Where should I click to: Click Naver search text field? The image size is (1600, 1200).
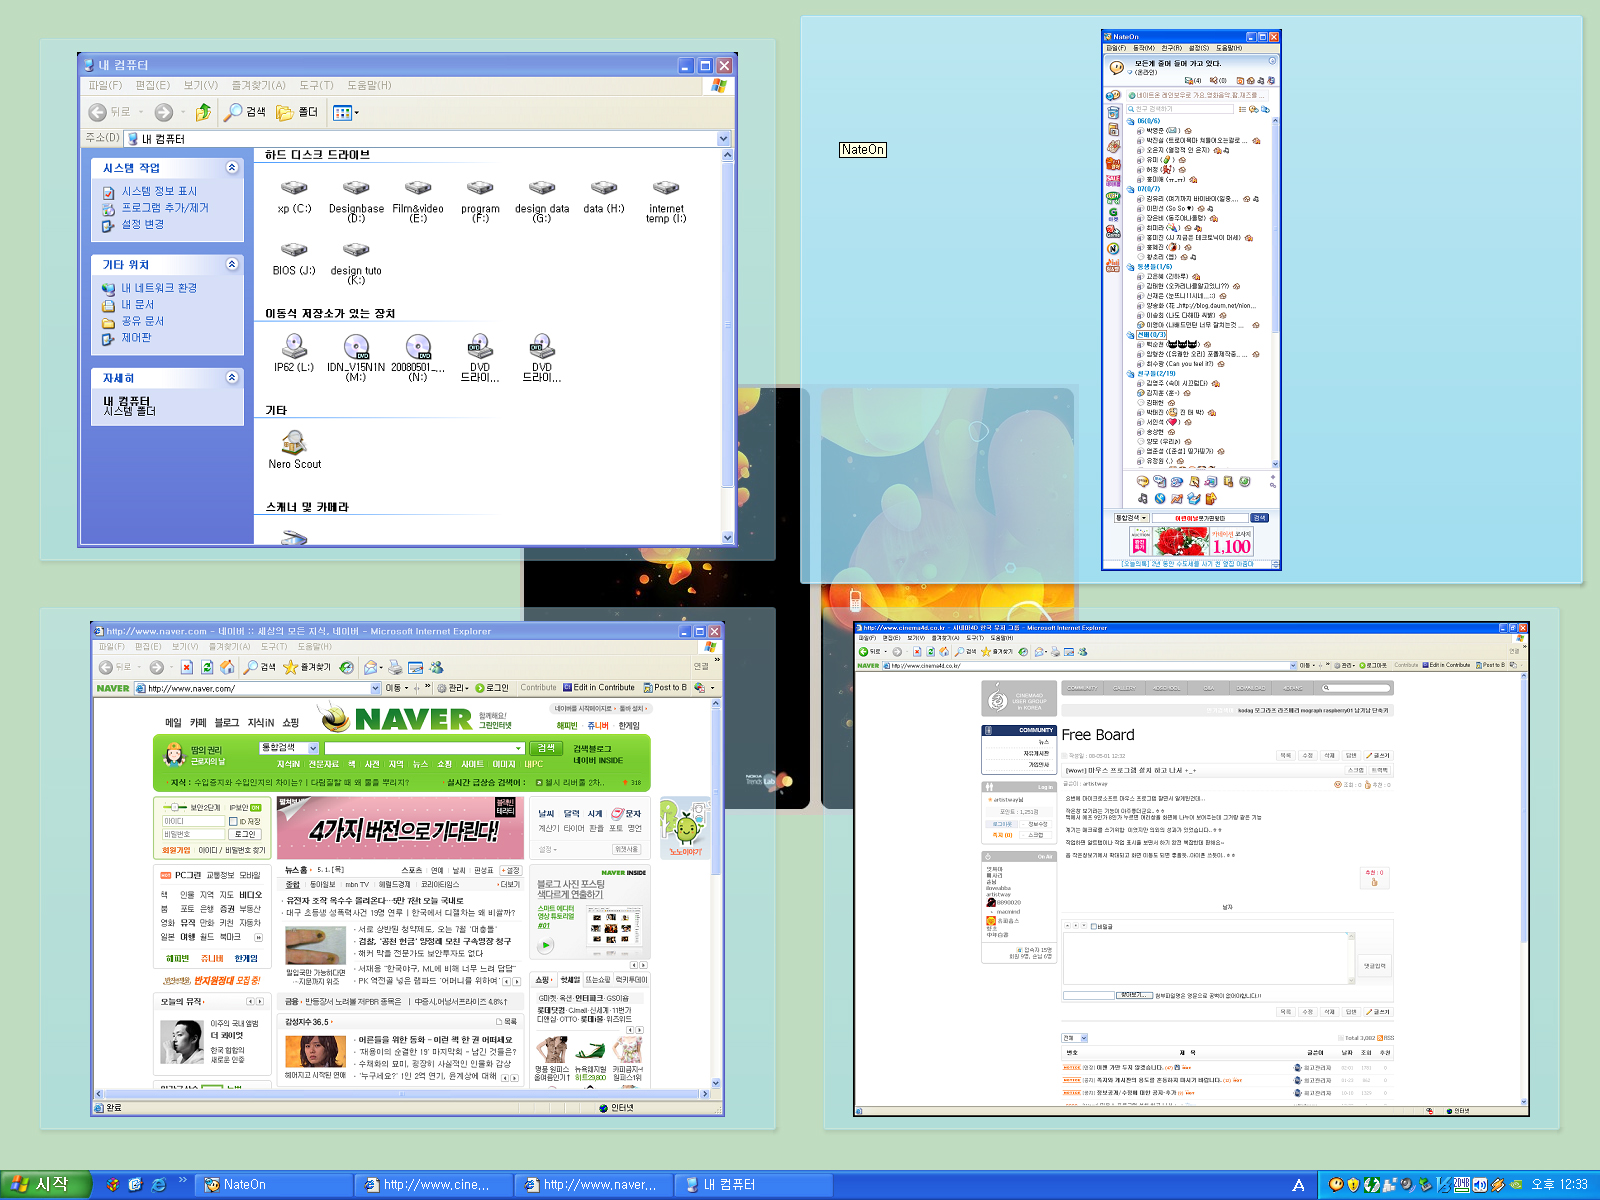[x=424, y=748]
